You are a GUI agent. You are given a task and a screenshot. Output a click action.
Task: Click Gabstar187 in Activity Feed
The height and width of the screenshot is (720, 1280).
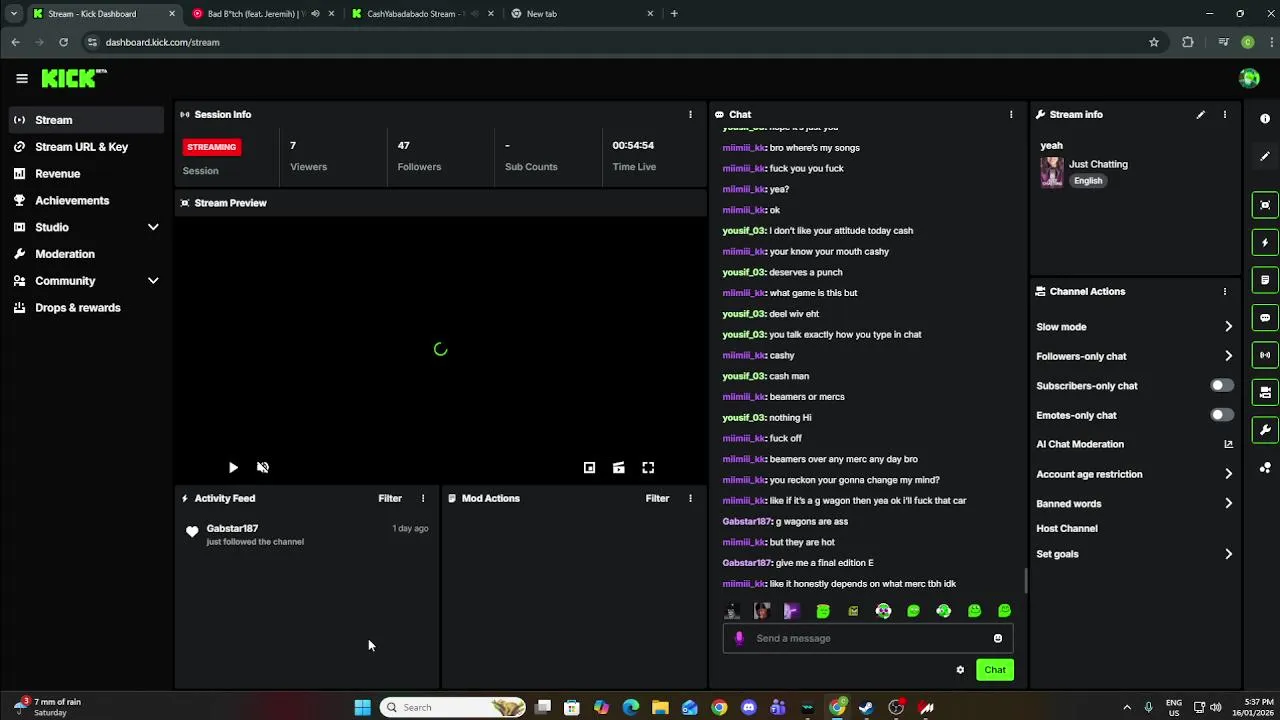[x=232, y=528]
